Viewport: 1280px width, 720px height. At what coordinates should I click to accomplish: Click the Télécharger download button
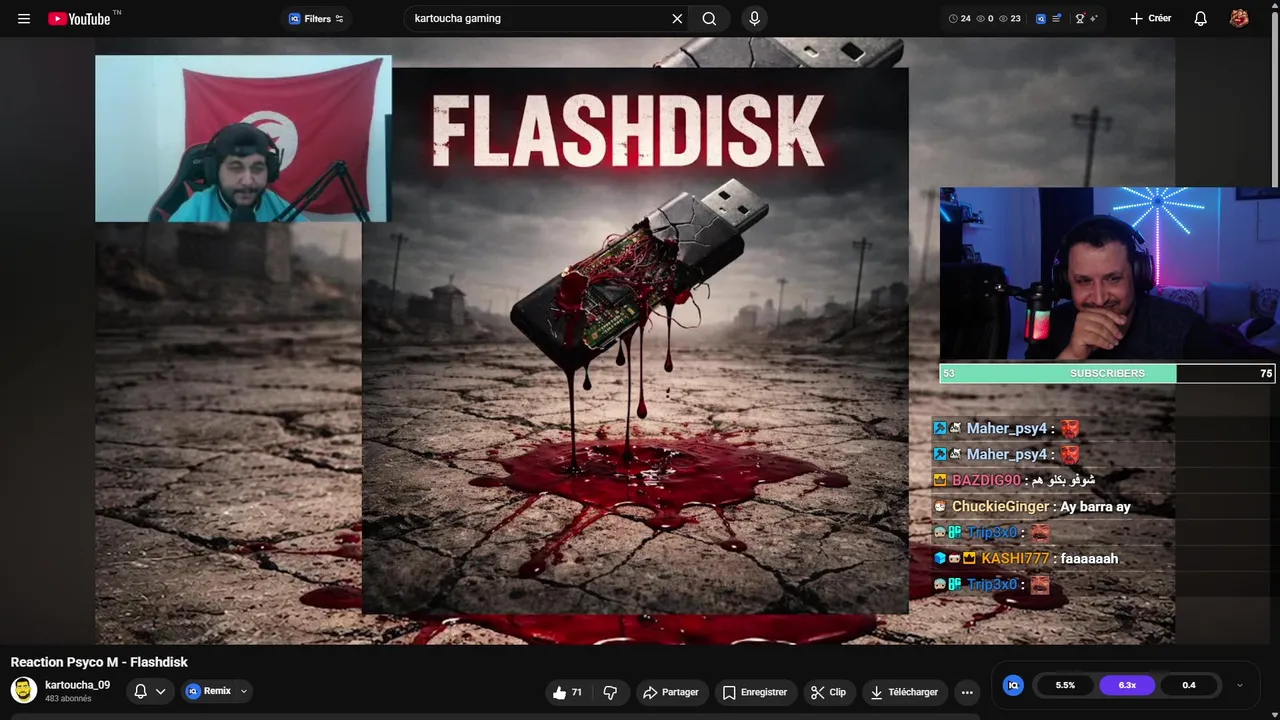point(905,692)
